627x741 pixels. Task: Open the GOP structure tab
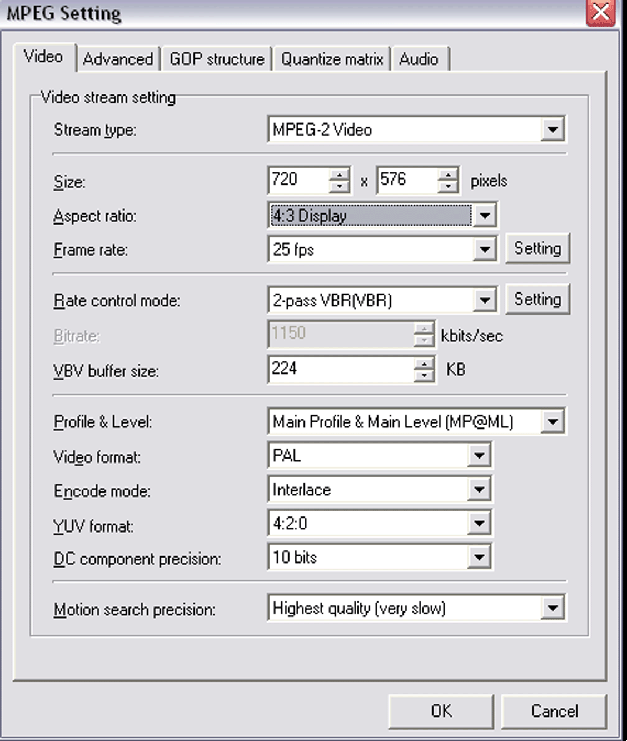click(x=217, y=59)
